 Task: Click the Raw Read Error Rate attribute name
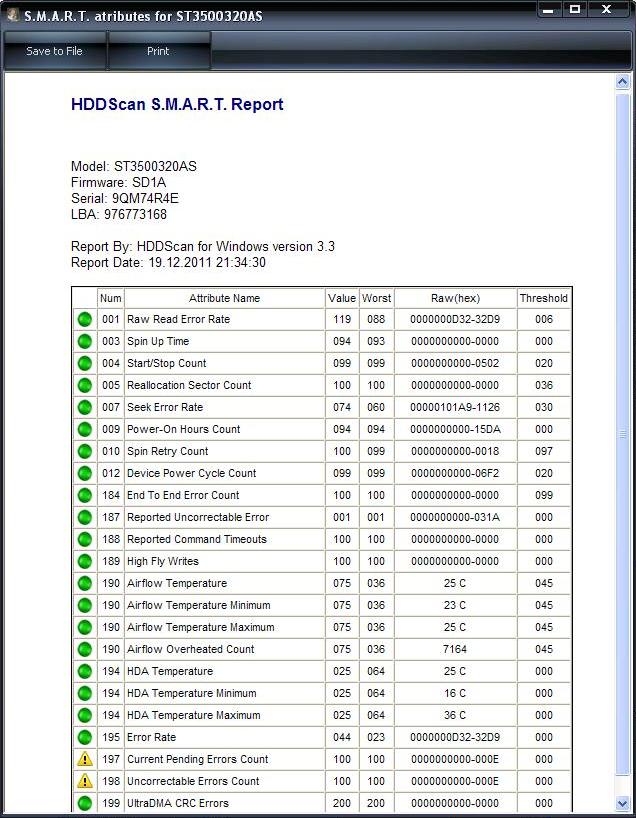[178, 319]
